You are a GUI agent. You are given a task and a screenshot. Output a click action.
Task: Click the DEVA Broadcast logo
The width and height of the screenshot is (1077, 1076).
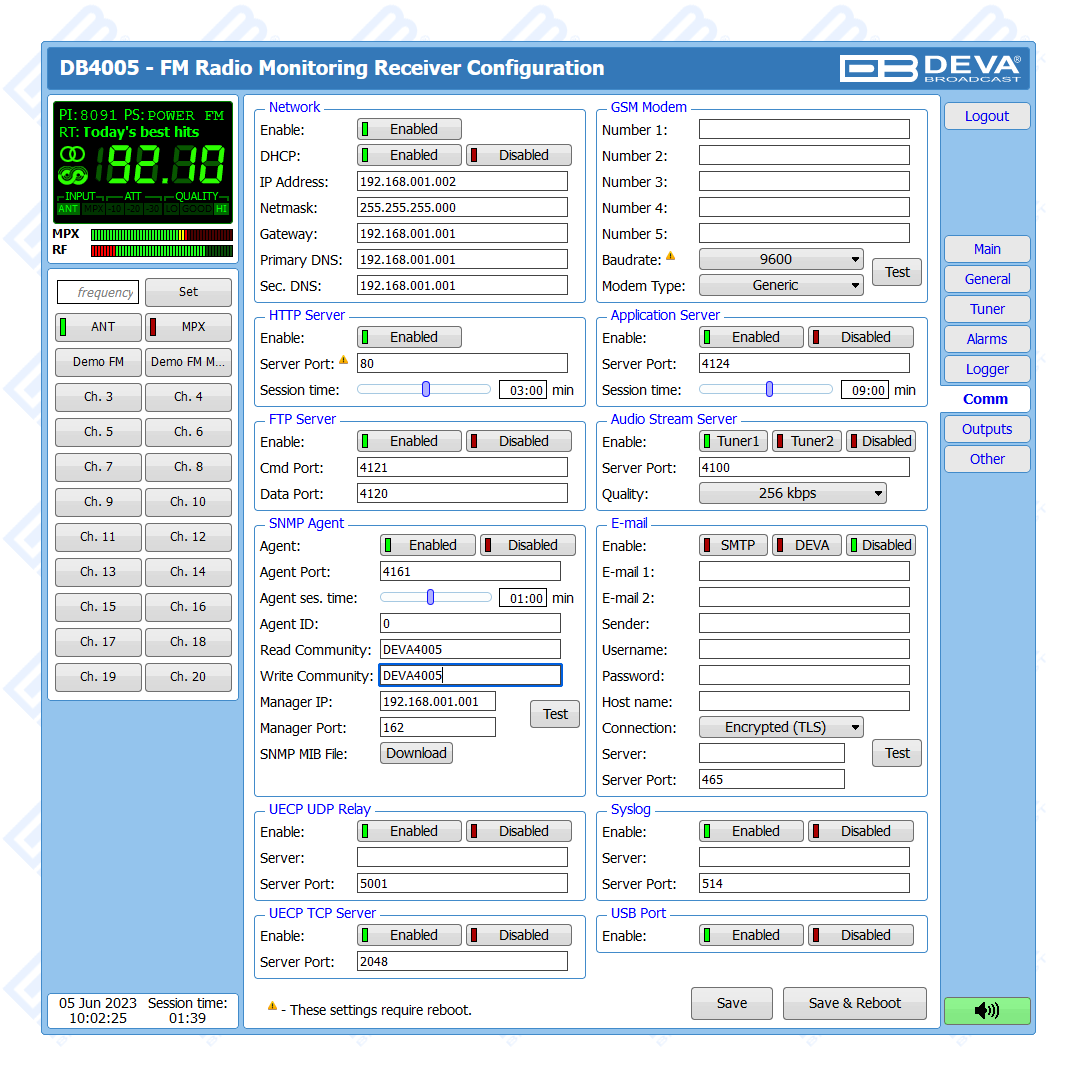tap(930, 68)
